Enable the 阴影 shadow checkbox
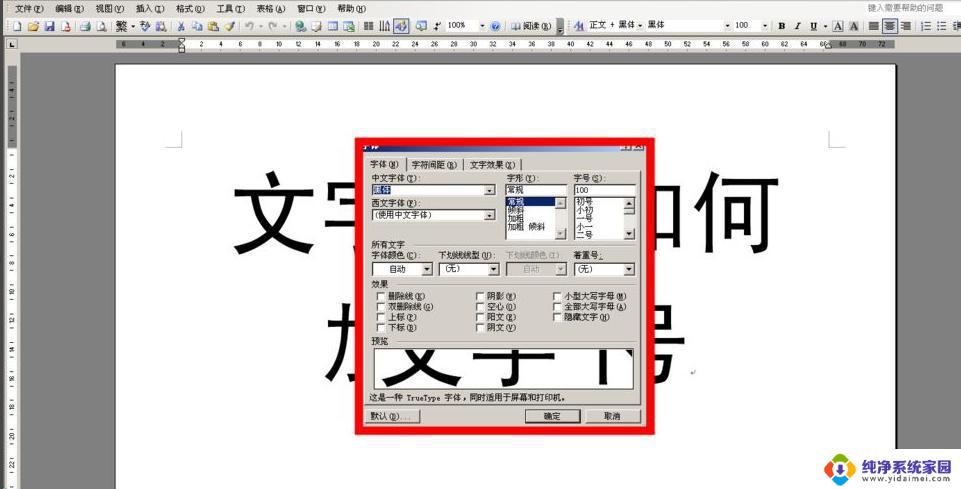 (x=480, y=297)
